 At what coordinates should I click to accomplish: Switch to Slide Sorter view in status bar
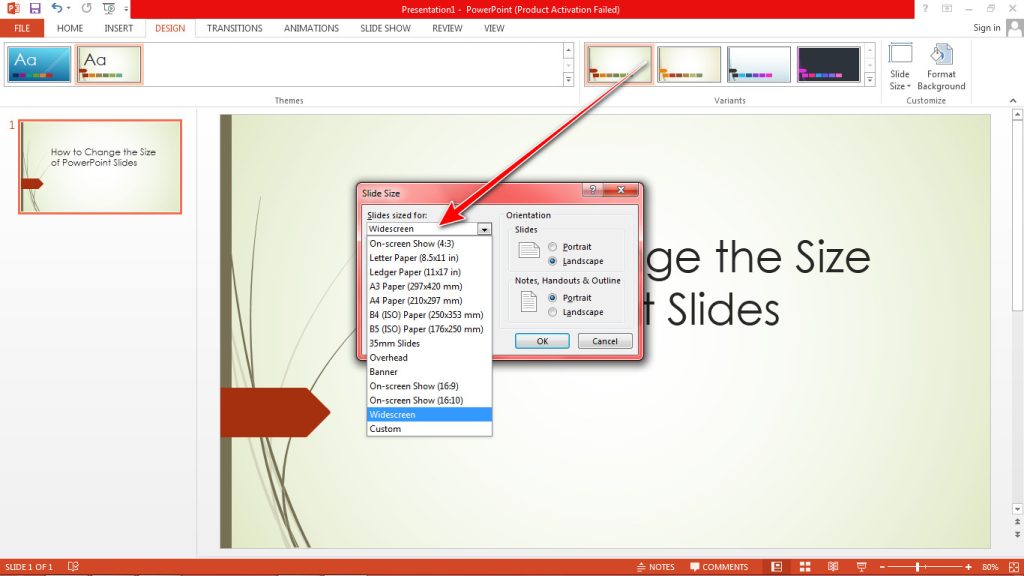pos(805,566)
